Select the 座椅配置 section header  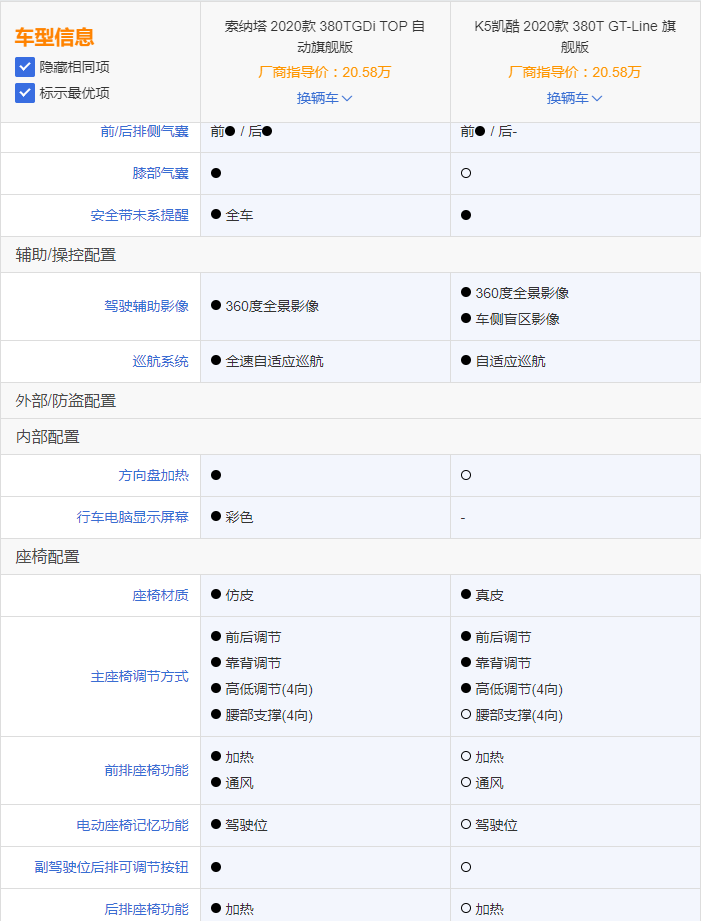[350, 556]
